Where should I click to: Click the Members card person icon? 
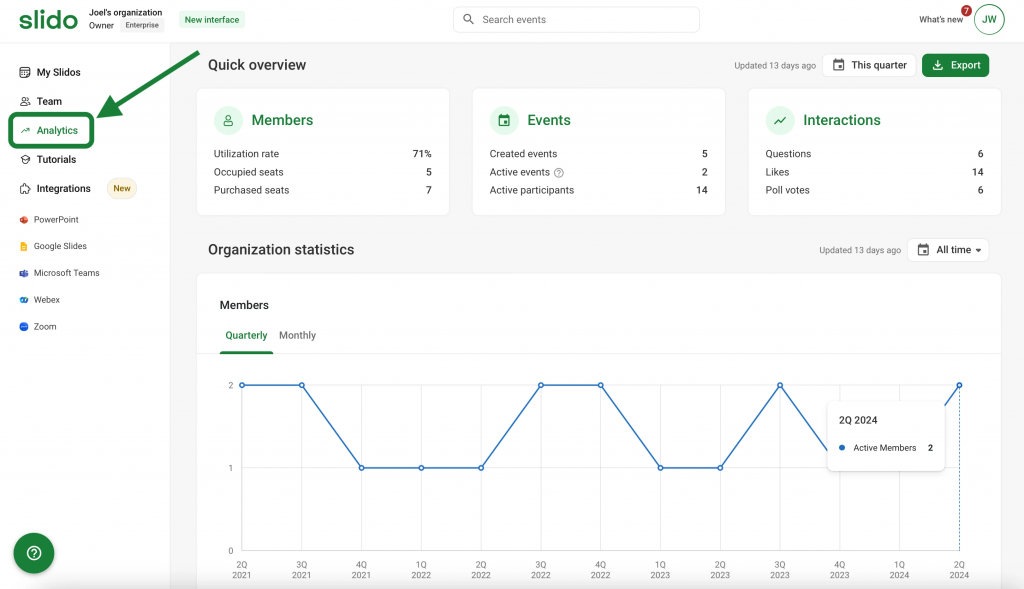228,120
